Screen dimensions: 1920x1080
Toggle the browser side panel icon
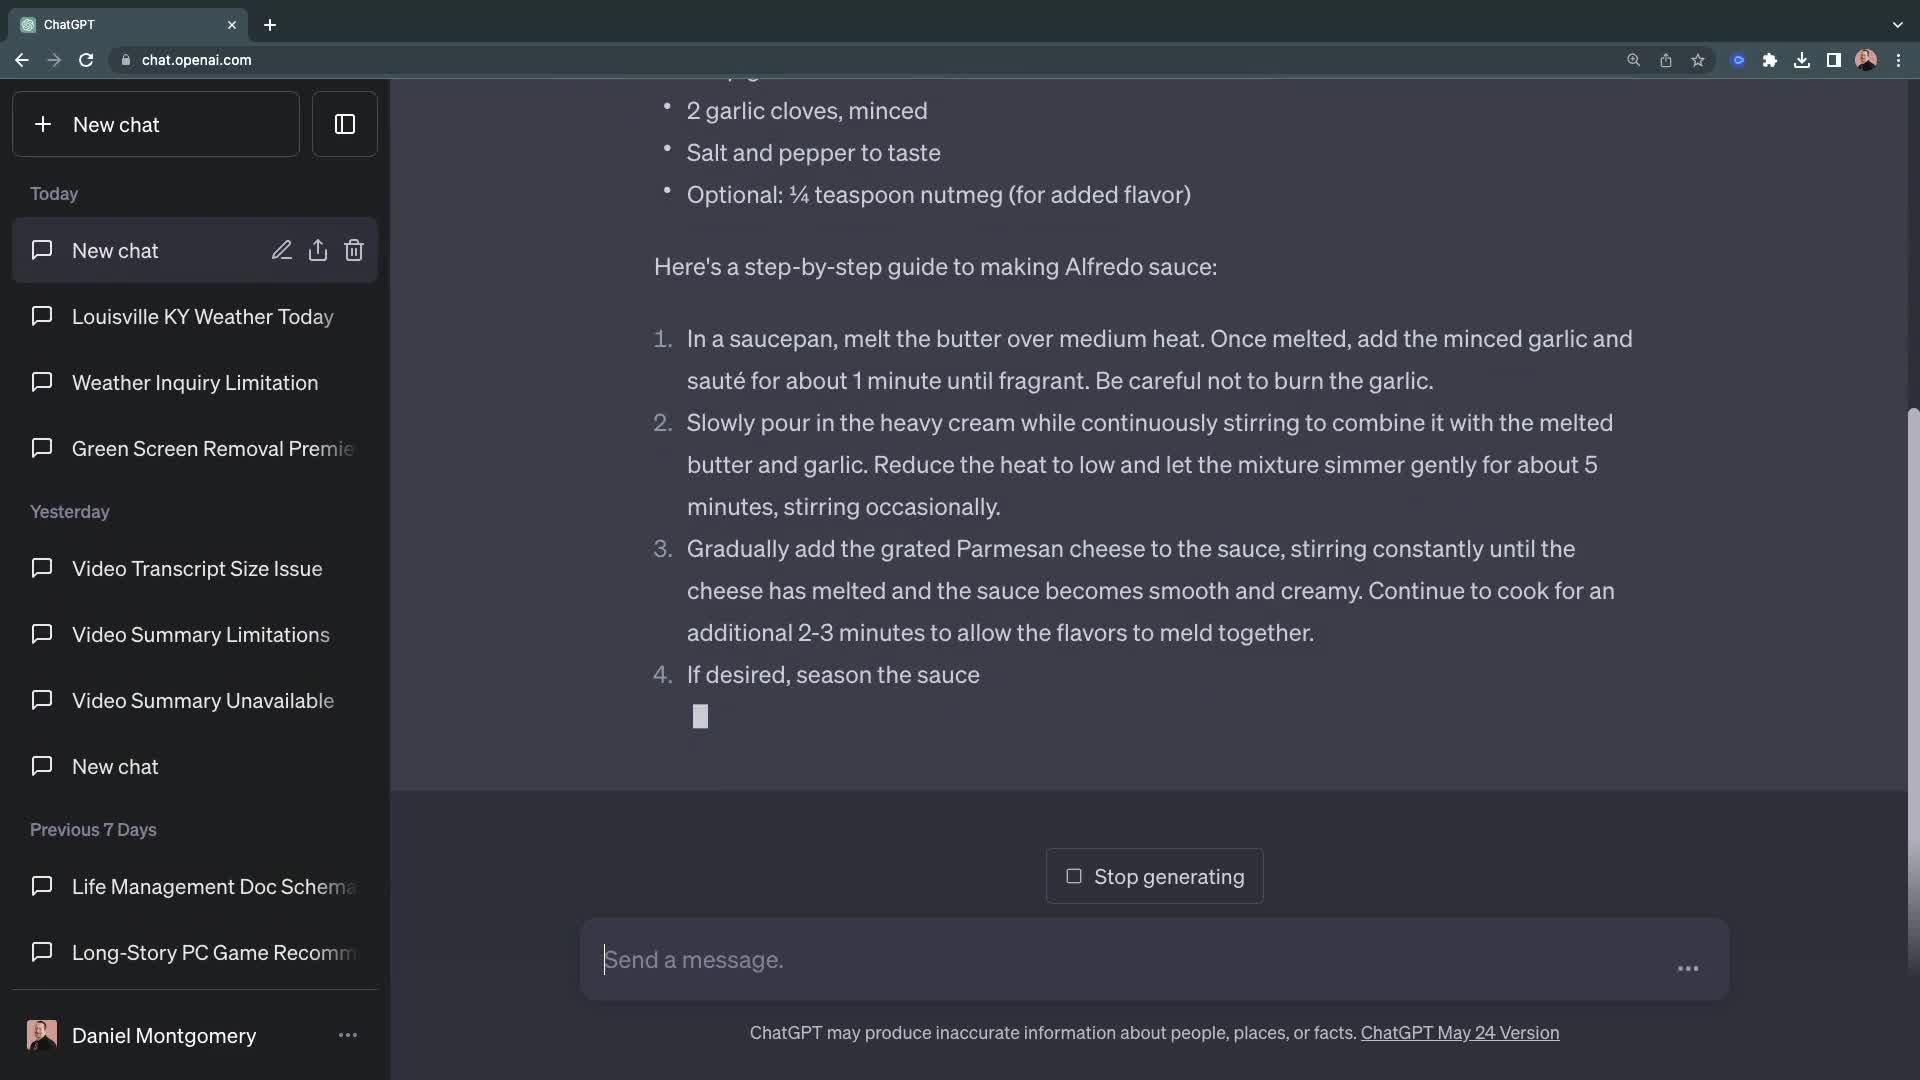click(x=1833, y=60)
